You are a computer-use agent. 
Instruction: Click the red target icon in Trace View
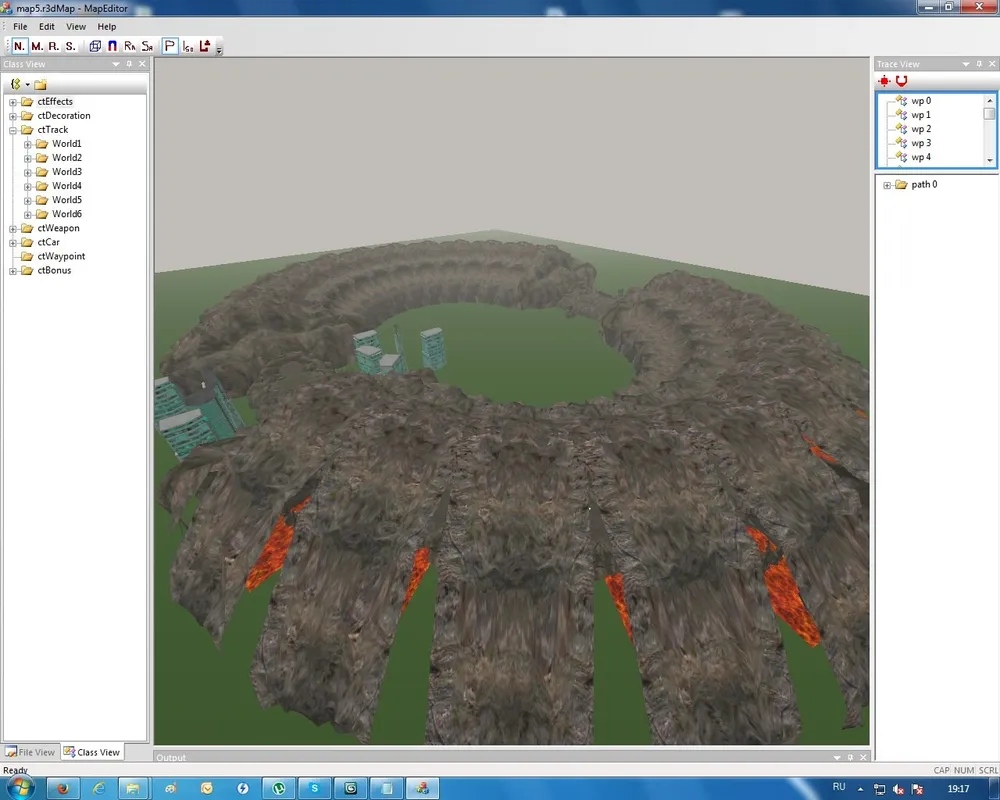(x=885, y=81)
